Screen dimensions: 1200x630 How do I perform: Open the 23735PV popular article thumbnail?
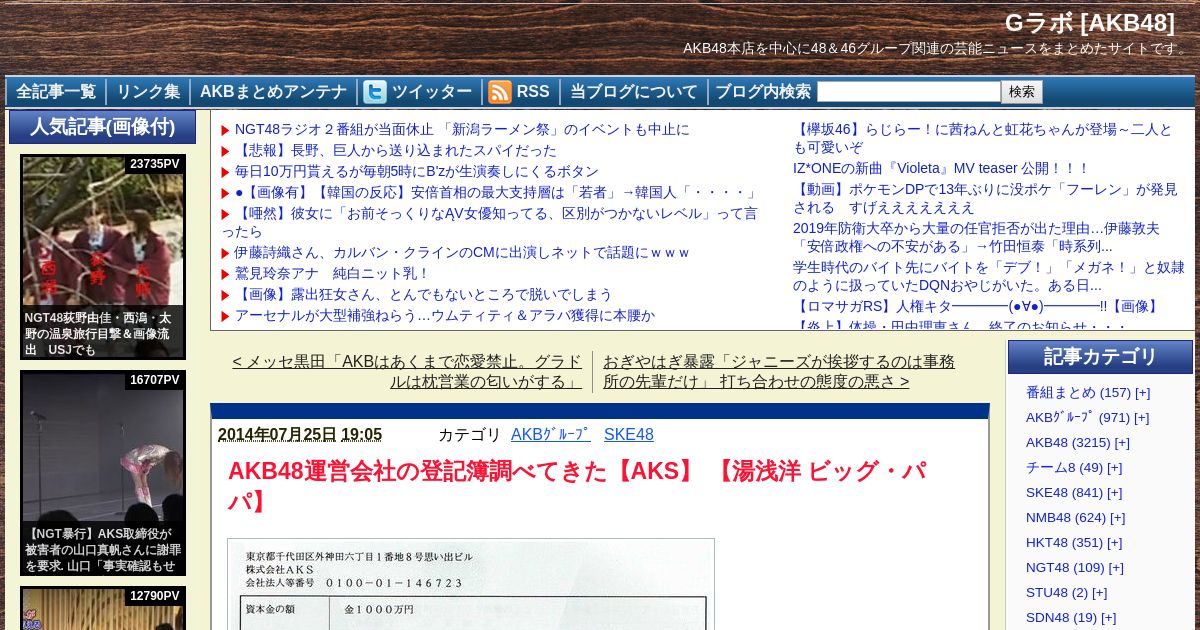point(103,257)
